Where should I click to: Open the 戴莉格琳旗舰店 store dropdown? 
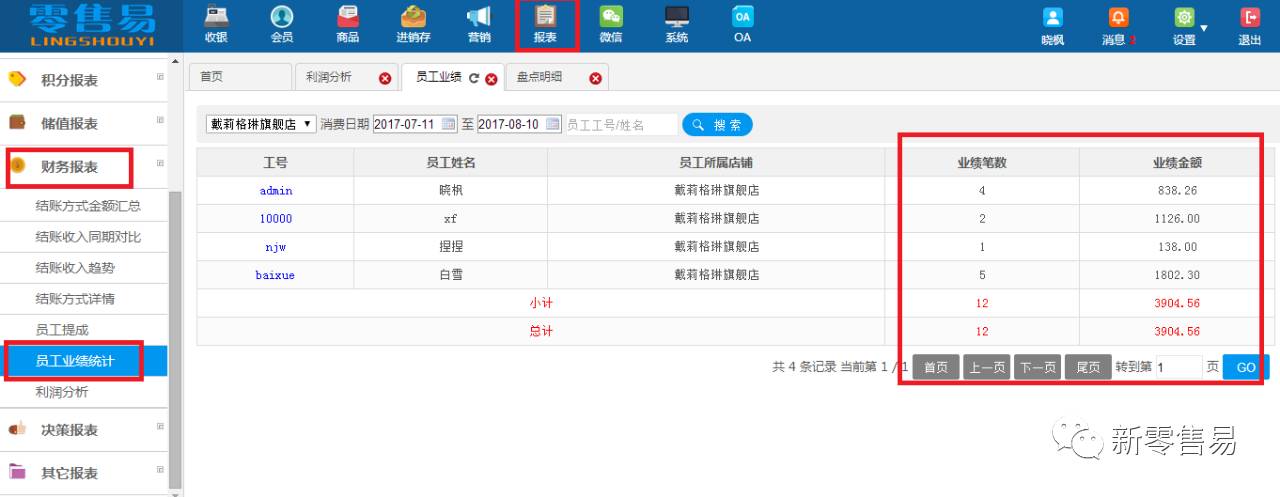[x=261, y=124]
